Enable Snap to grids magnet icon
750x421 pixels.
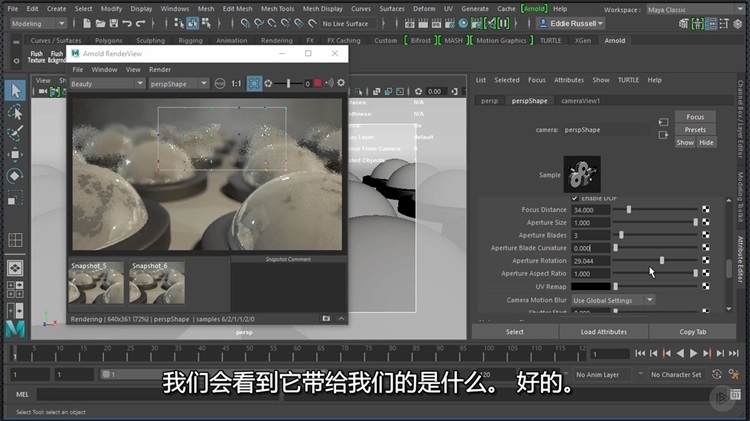point(245,23)
